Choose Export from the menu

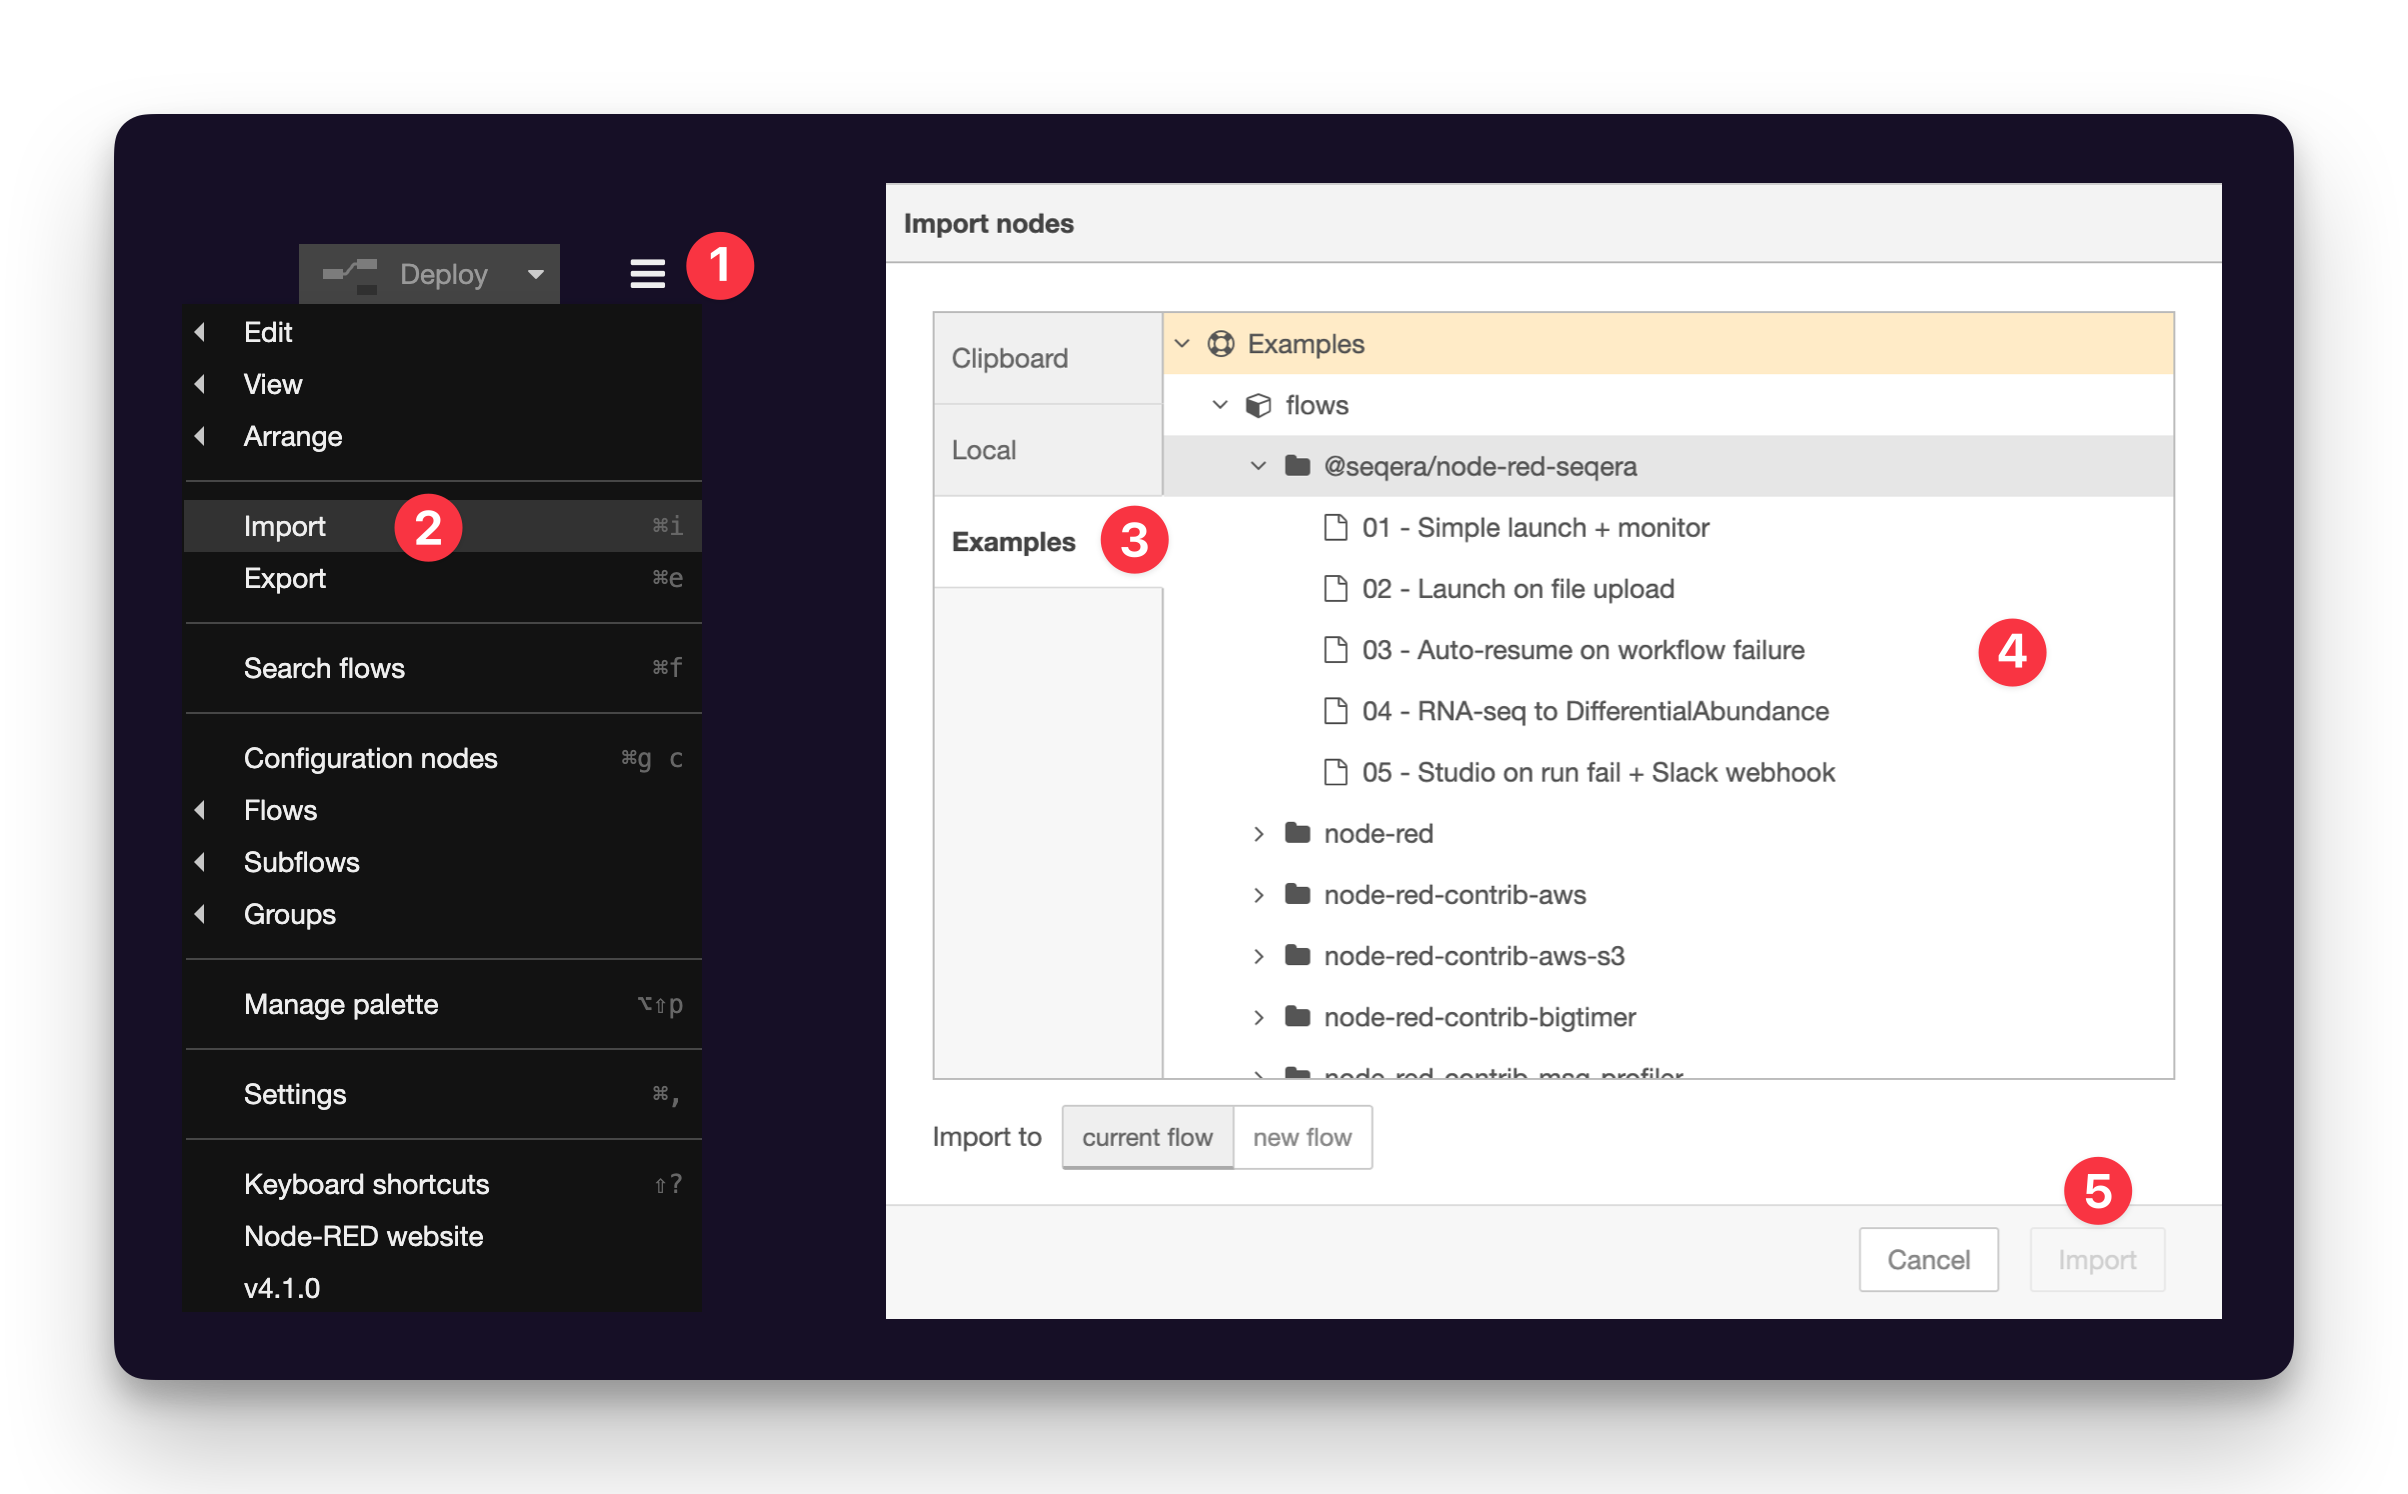pos(285,578)
